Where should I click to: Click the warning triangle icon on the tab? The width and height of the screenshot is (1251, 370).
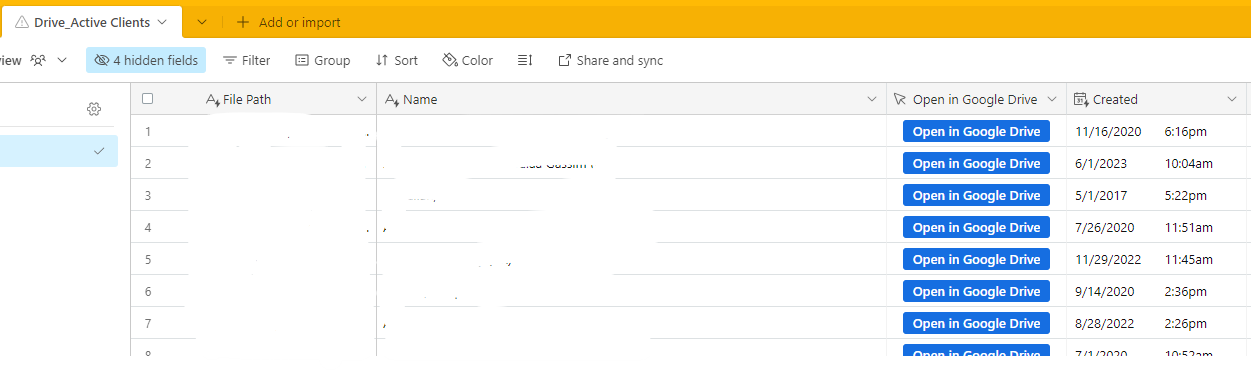pos(22,22)
